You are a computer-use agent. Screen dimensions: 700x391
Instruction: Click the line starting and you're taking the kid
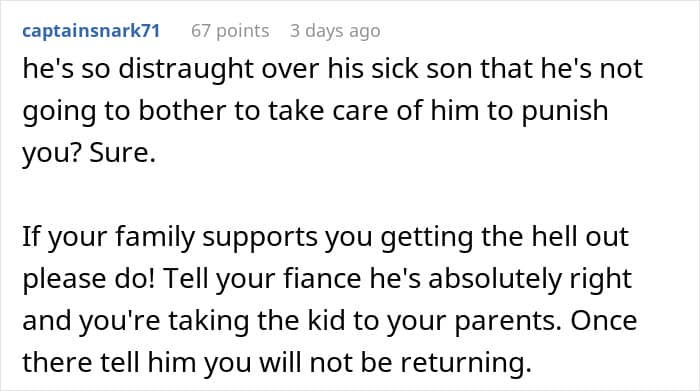click(x=329, y=321)
